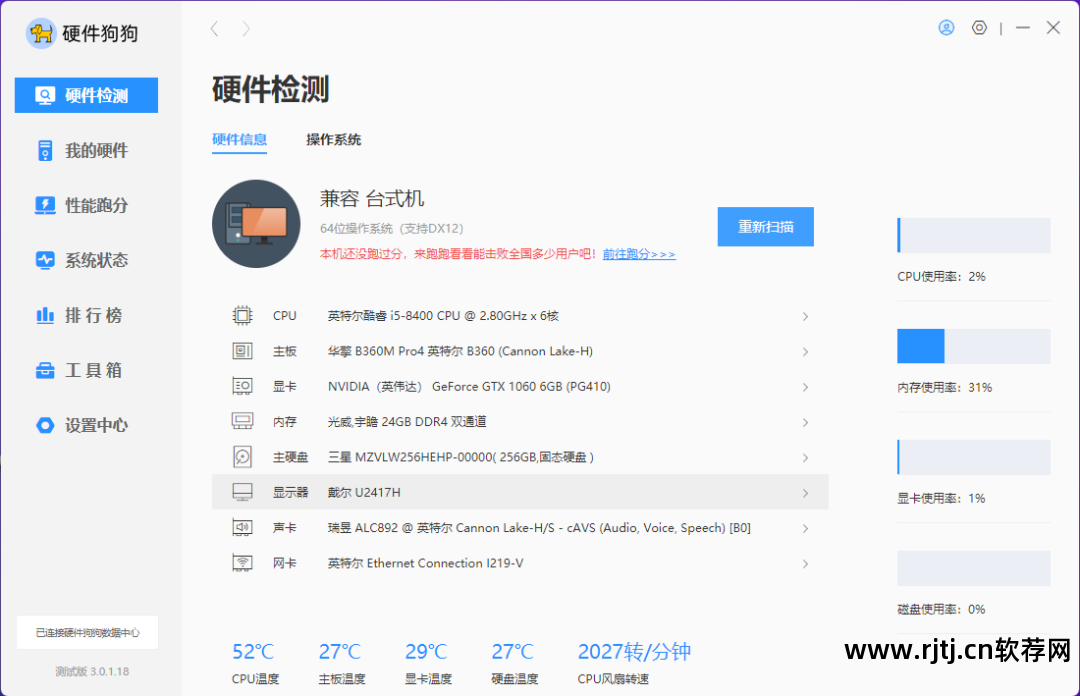The height and width of the screenshot is (696, 1080).
Task: Go back with the left arrow
Action: point(214,29)
